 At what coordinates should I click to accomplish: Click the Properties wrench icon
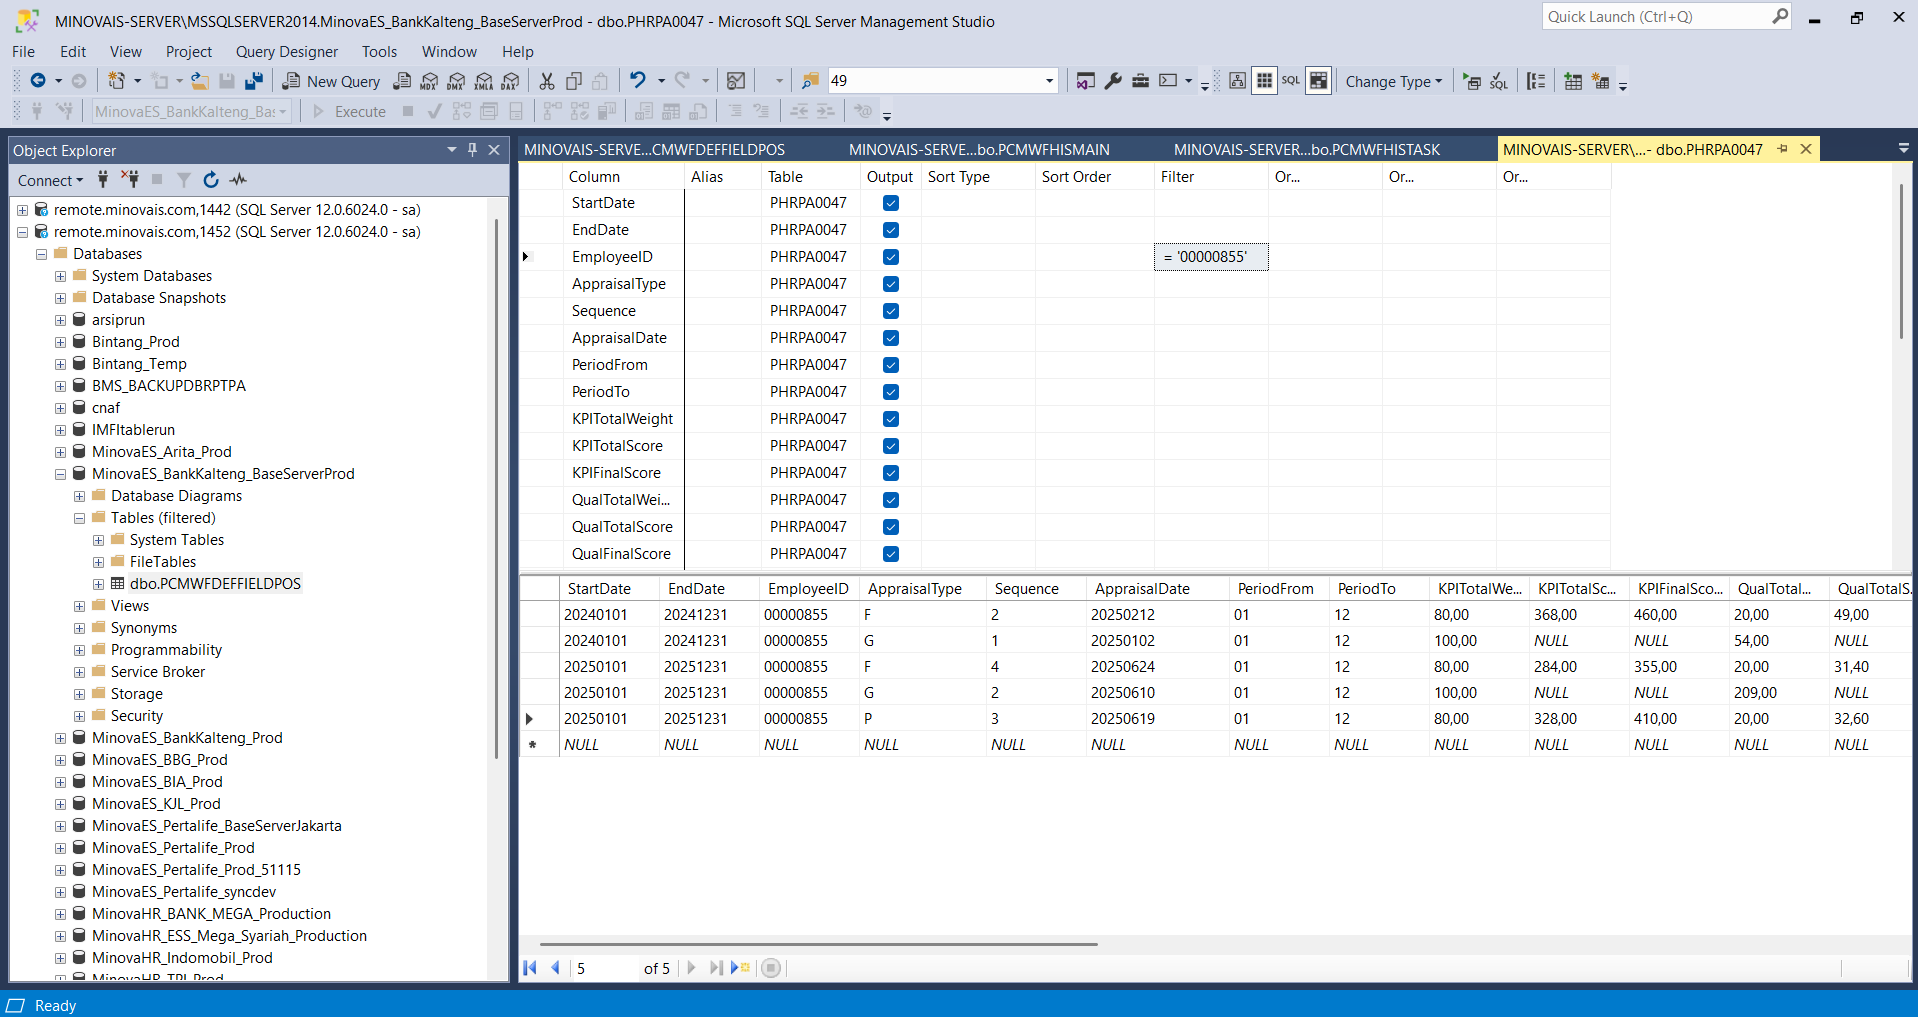[1113, 81]
